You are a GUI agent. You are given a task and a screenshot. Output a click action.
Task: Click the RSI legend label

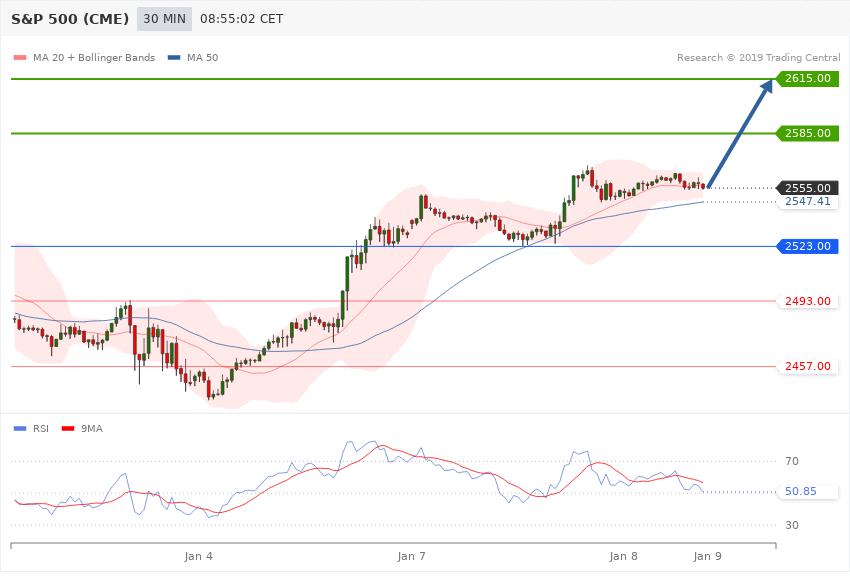[41, 429]
